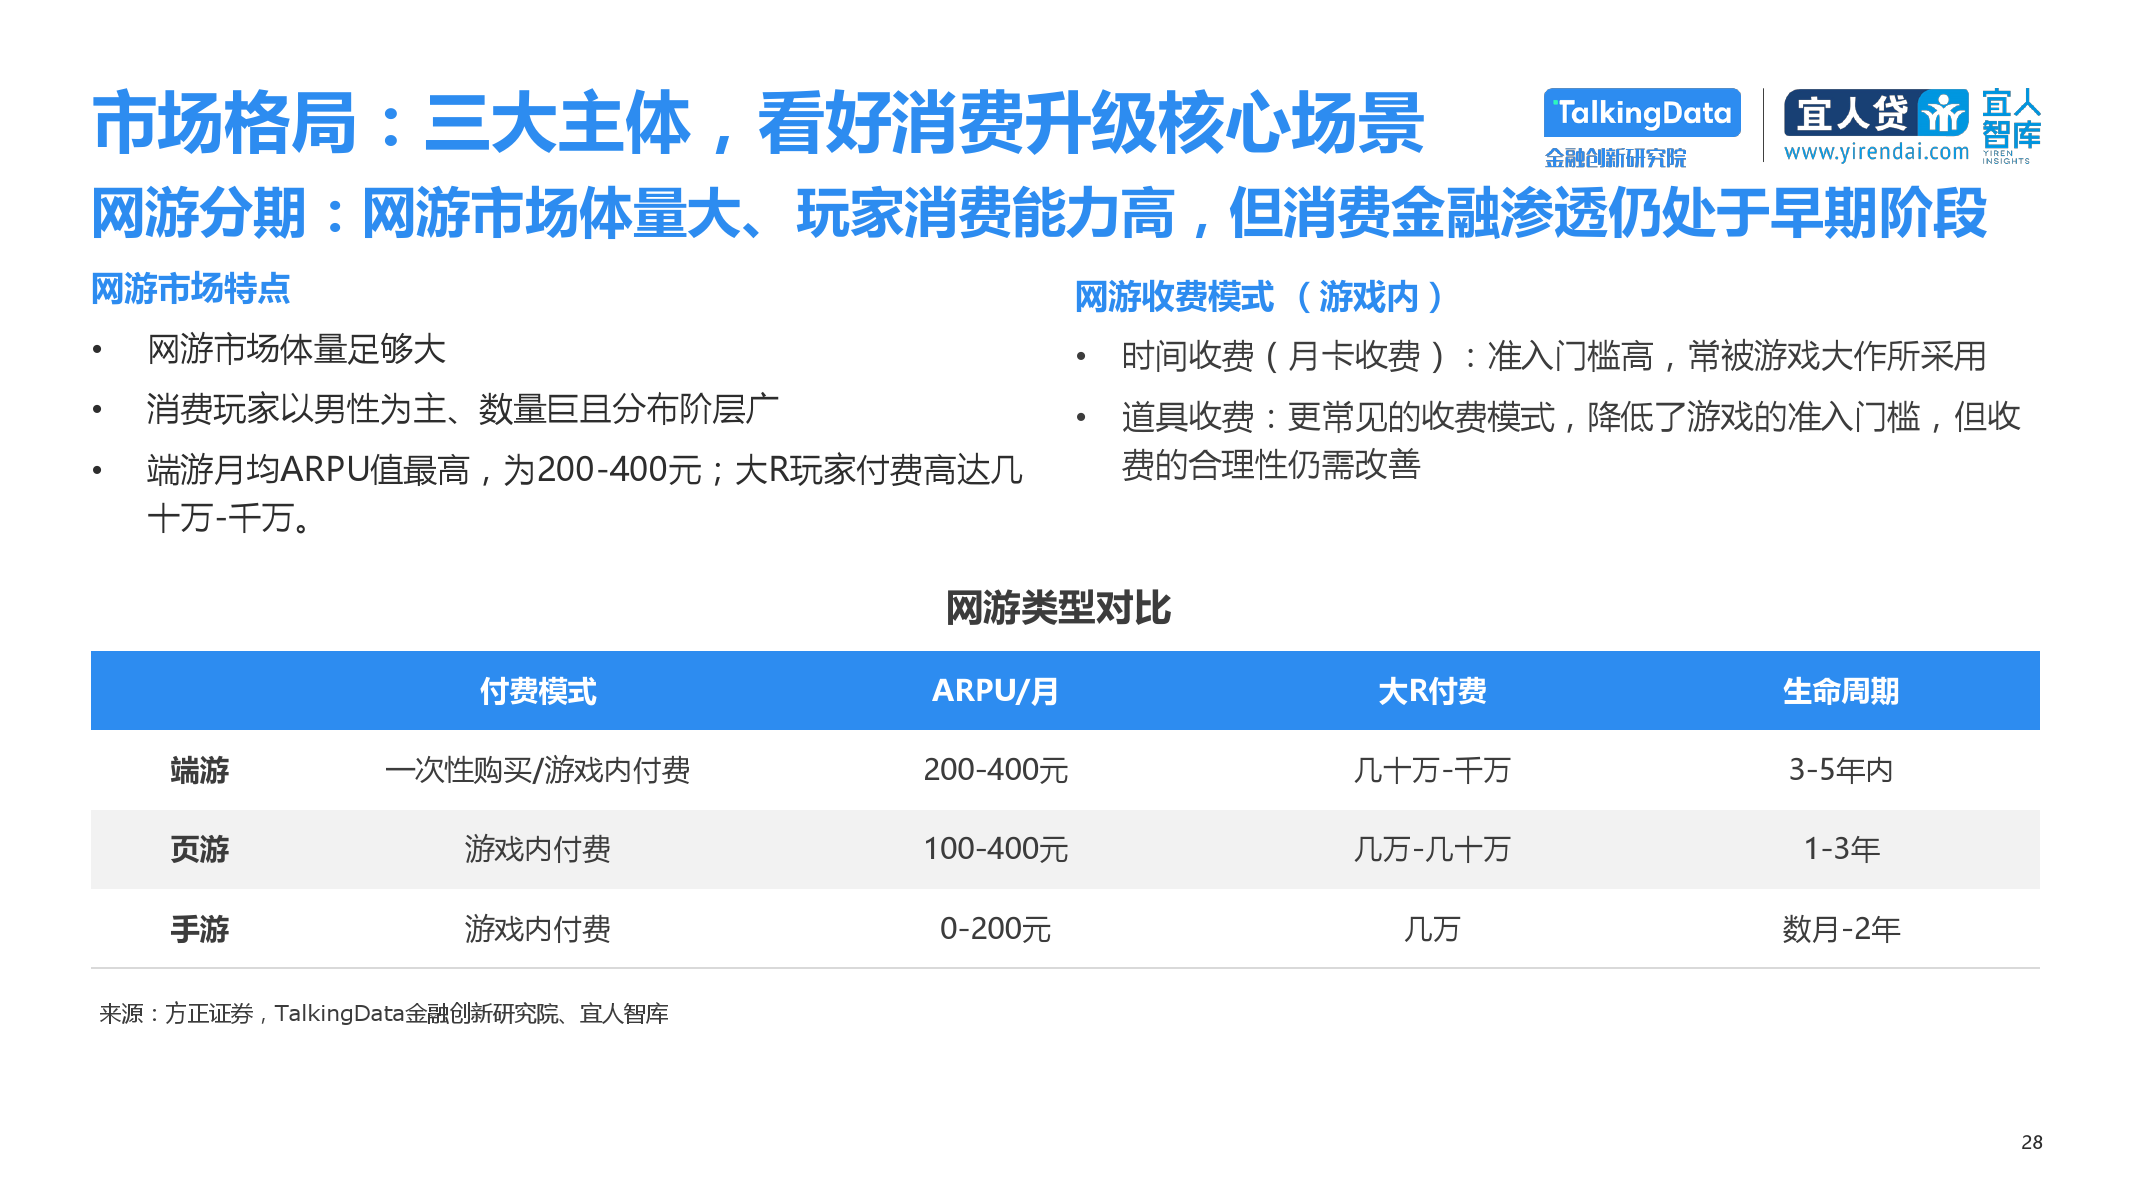Viewport: 2132px width, 1199px height.
Task: Click the 网游市场特点 heading
Action: pyautogui.click(x=190, y=289)
